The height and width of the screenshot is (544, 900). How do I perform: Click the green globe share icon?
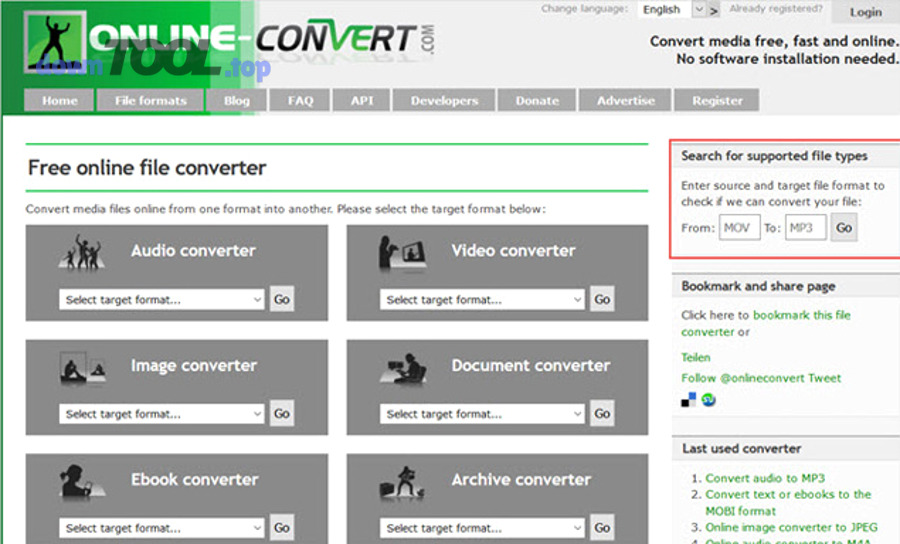[x=708, y=400]
